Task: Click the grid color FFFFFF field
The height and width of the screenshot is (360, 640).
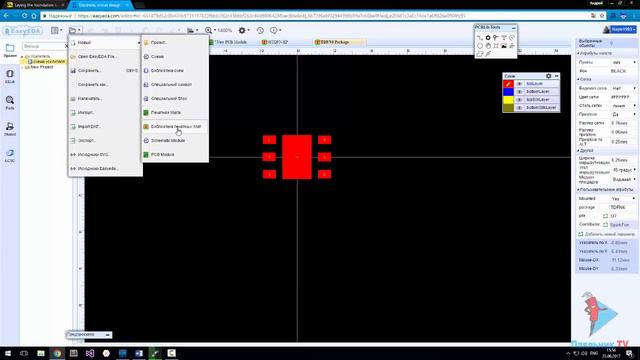Action: 624,97
